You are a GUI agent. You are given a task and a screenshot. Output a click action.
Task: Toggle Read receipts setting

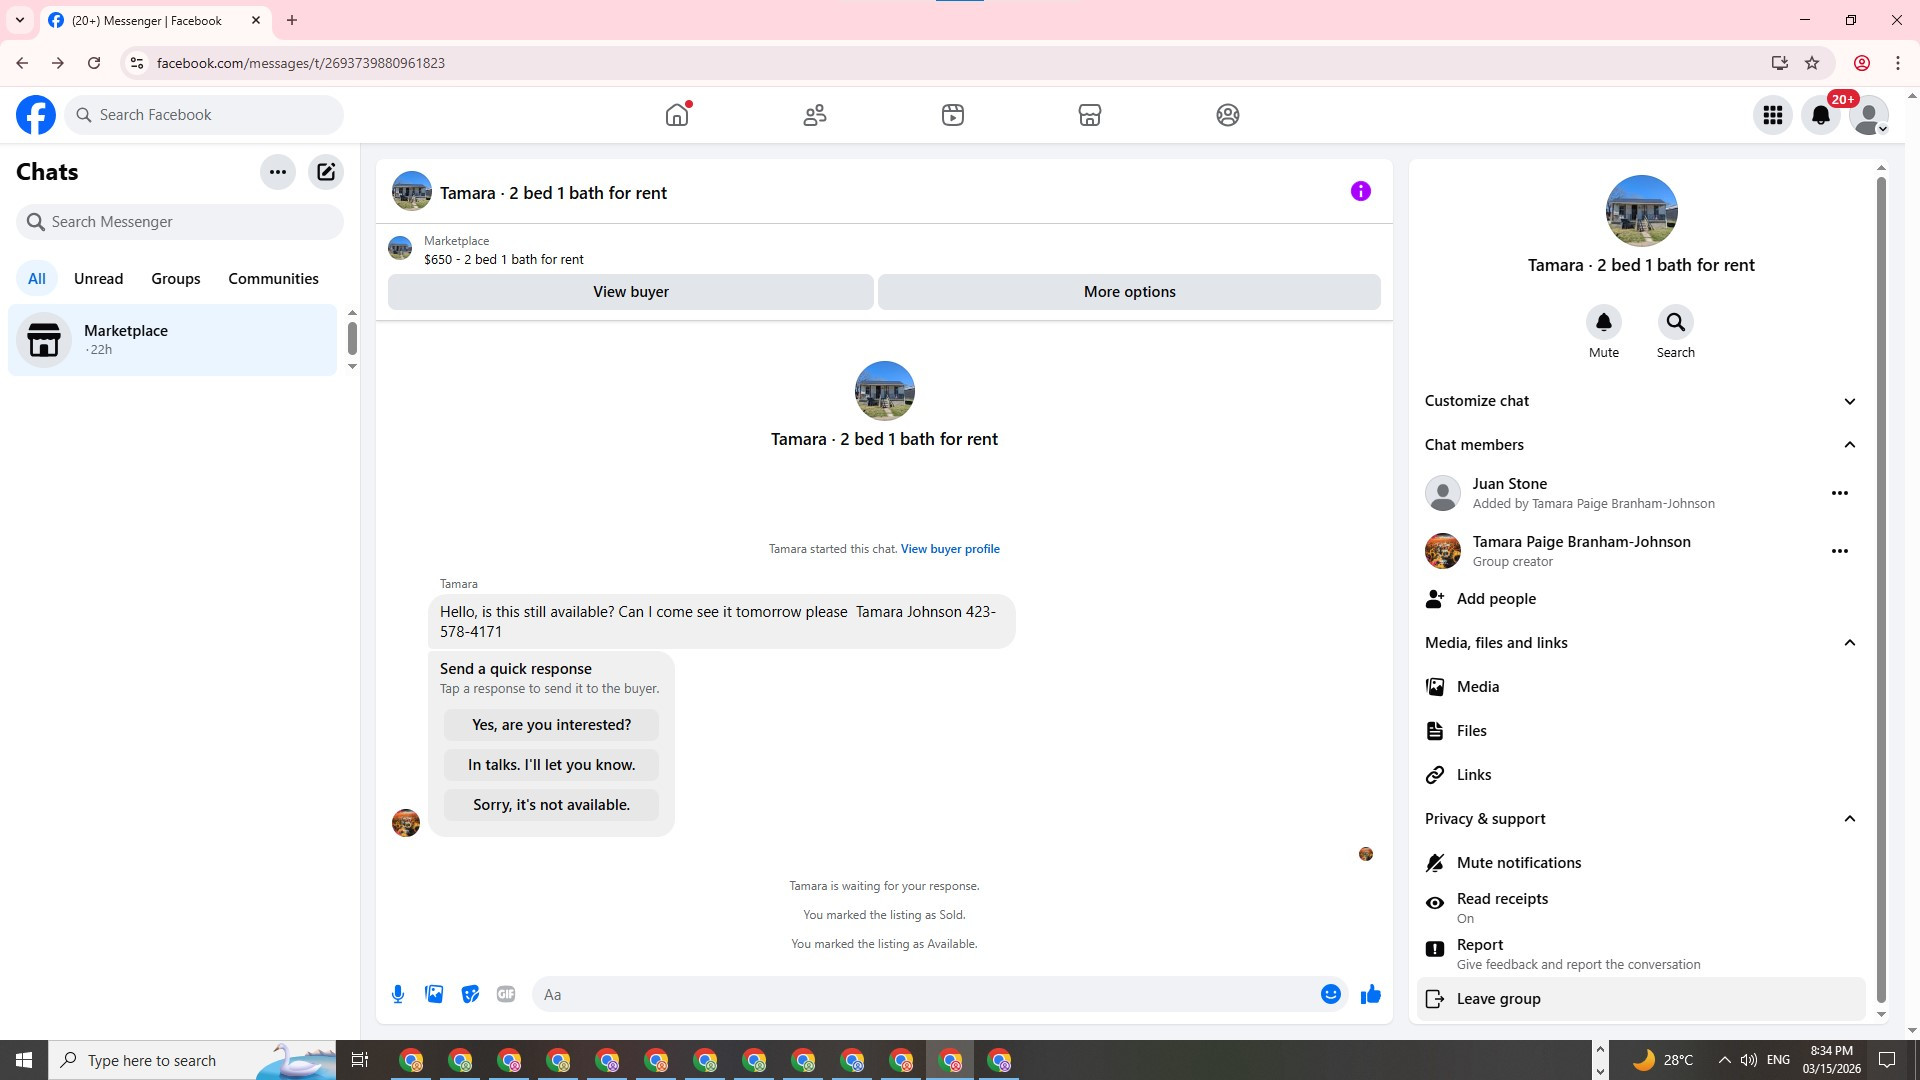click(x=1641, y=908)
